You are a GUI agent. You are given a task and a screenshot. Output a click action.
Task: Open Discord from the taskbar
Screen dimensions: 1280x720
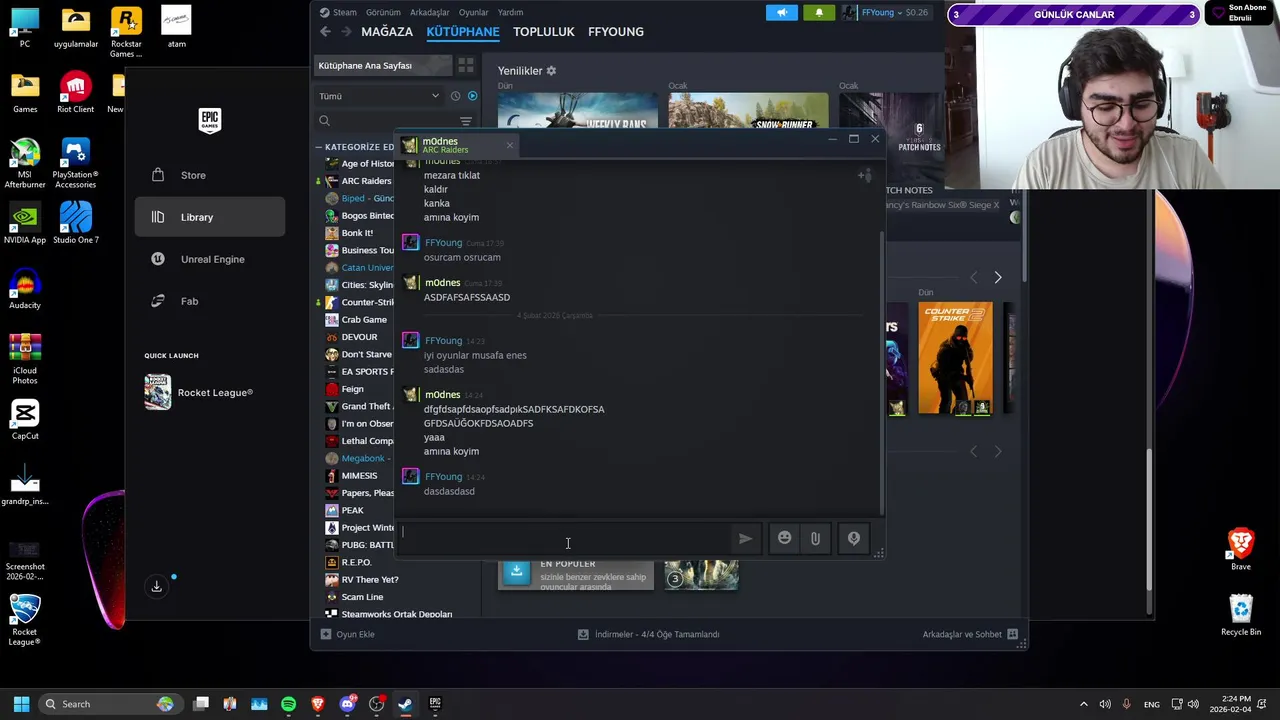click(347, 704)
